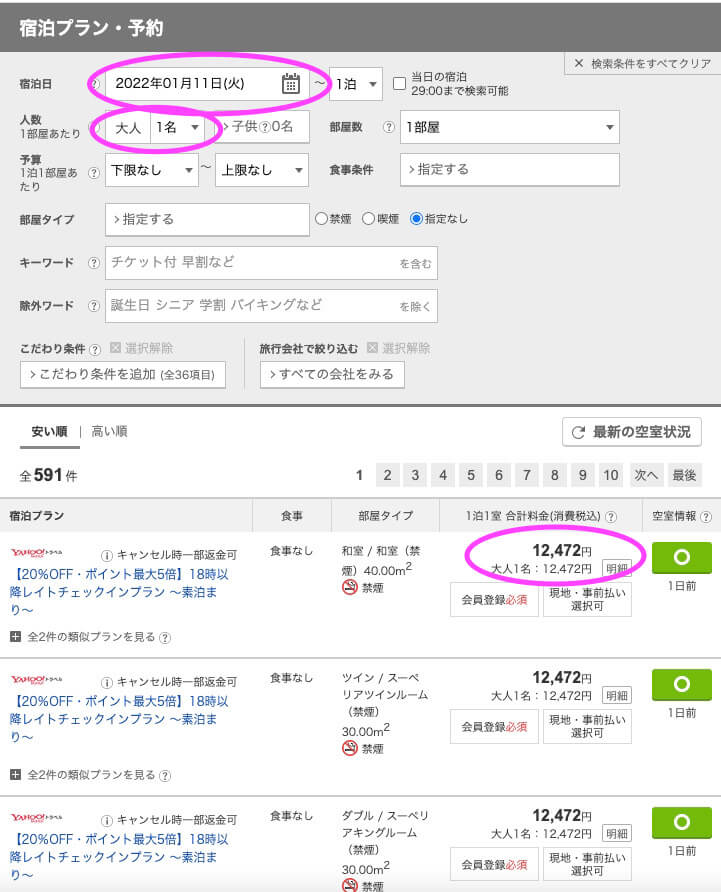
Task: Go to 次へ next page
Action: (646, 475)
